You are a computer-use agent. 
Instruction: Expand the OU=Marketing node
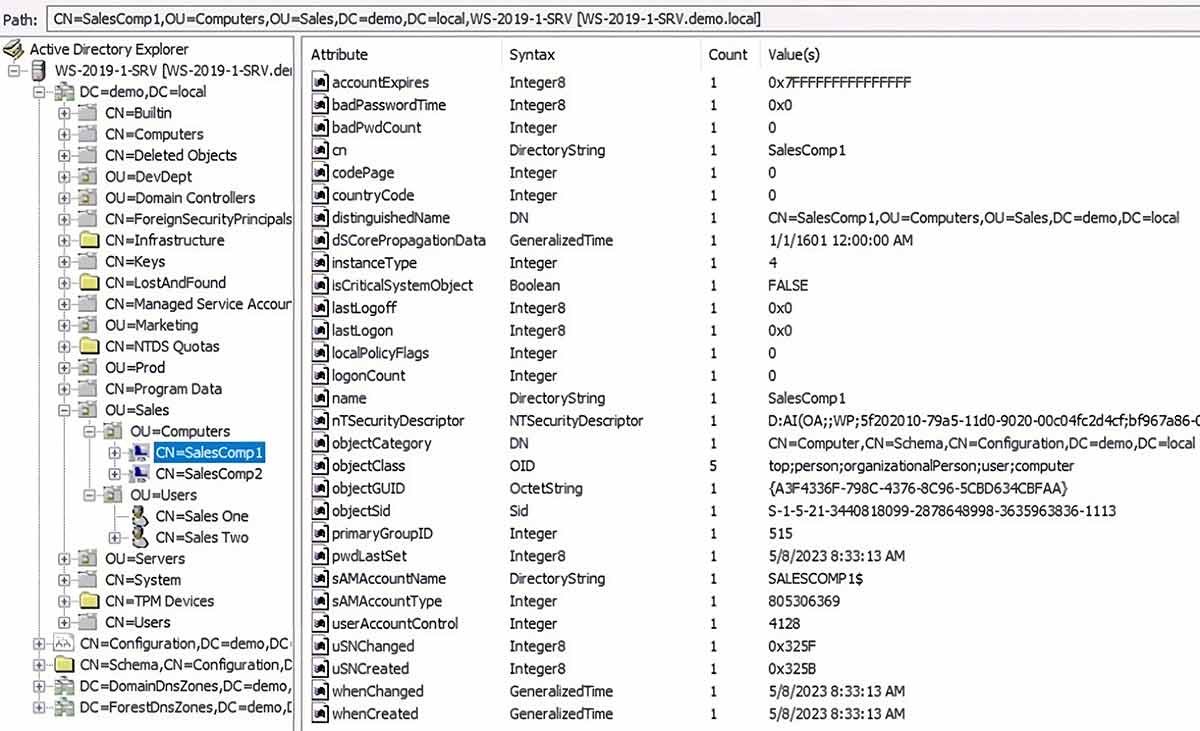tap(65, 325)
